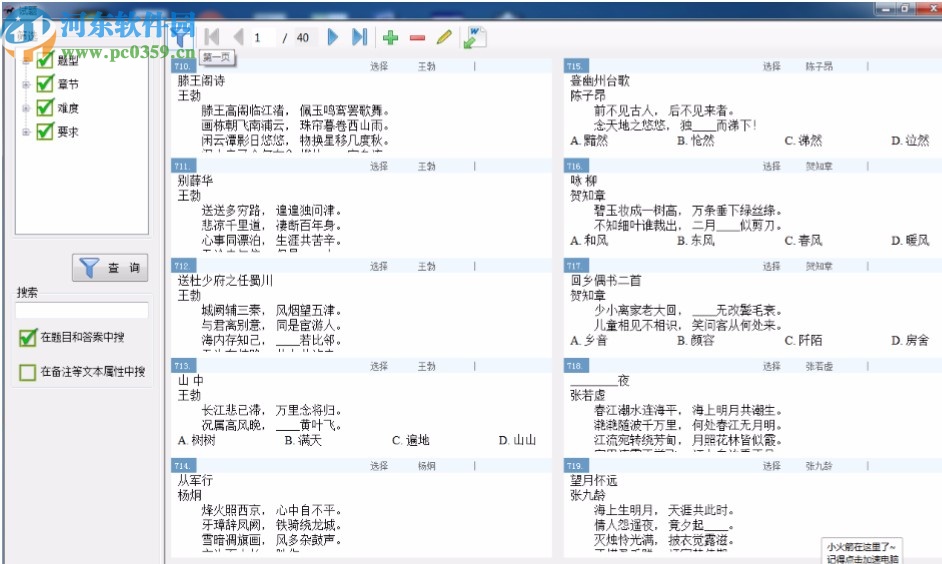
Task: Click option D. 山山 in question 713
Action: pyautogui.click(x=517, y=440)
